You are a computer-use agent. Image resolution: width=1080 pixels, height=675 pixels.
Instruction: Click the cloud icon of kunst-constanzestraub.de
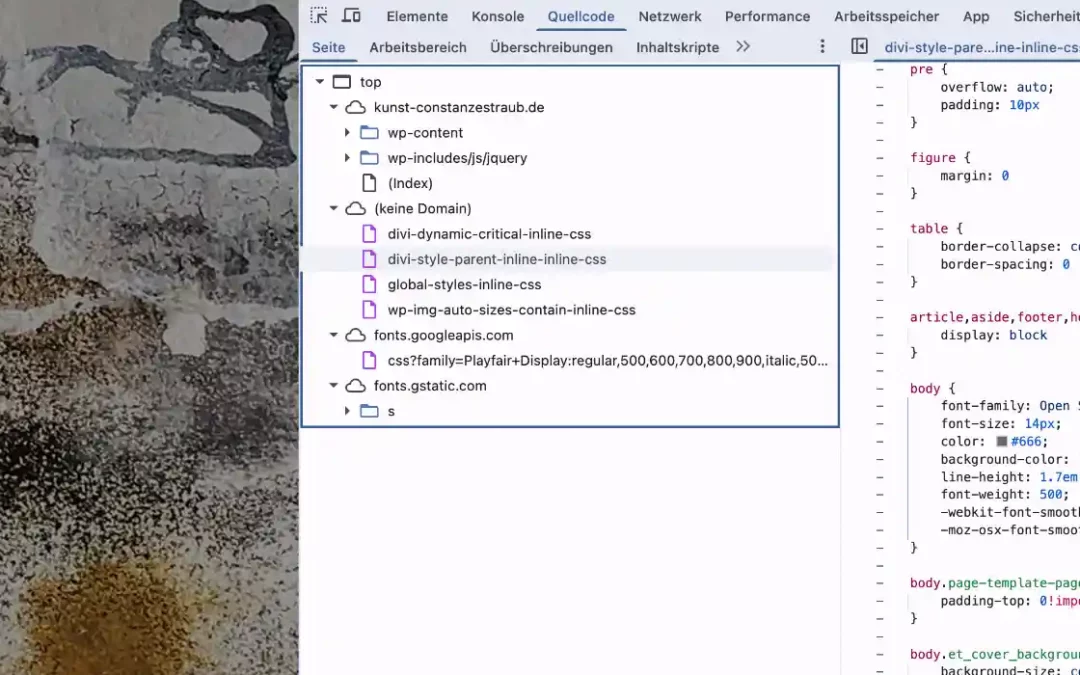[x=355, y=107]
